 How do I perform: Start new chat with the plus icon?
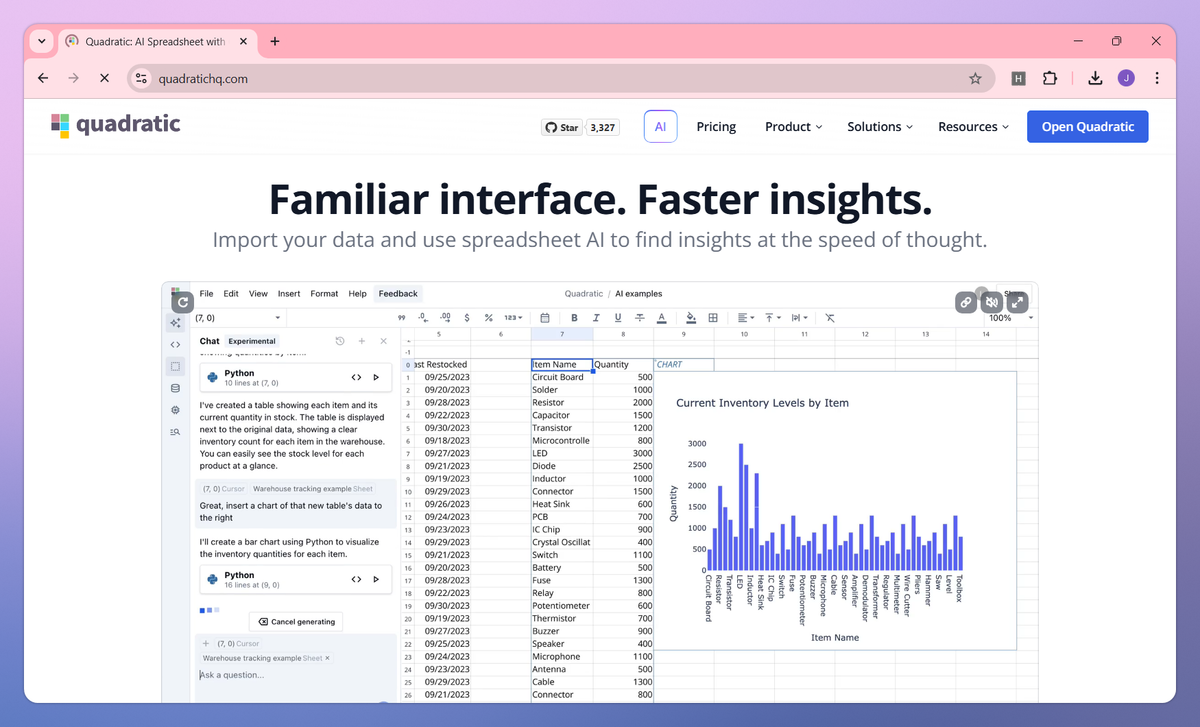[362, 341]
